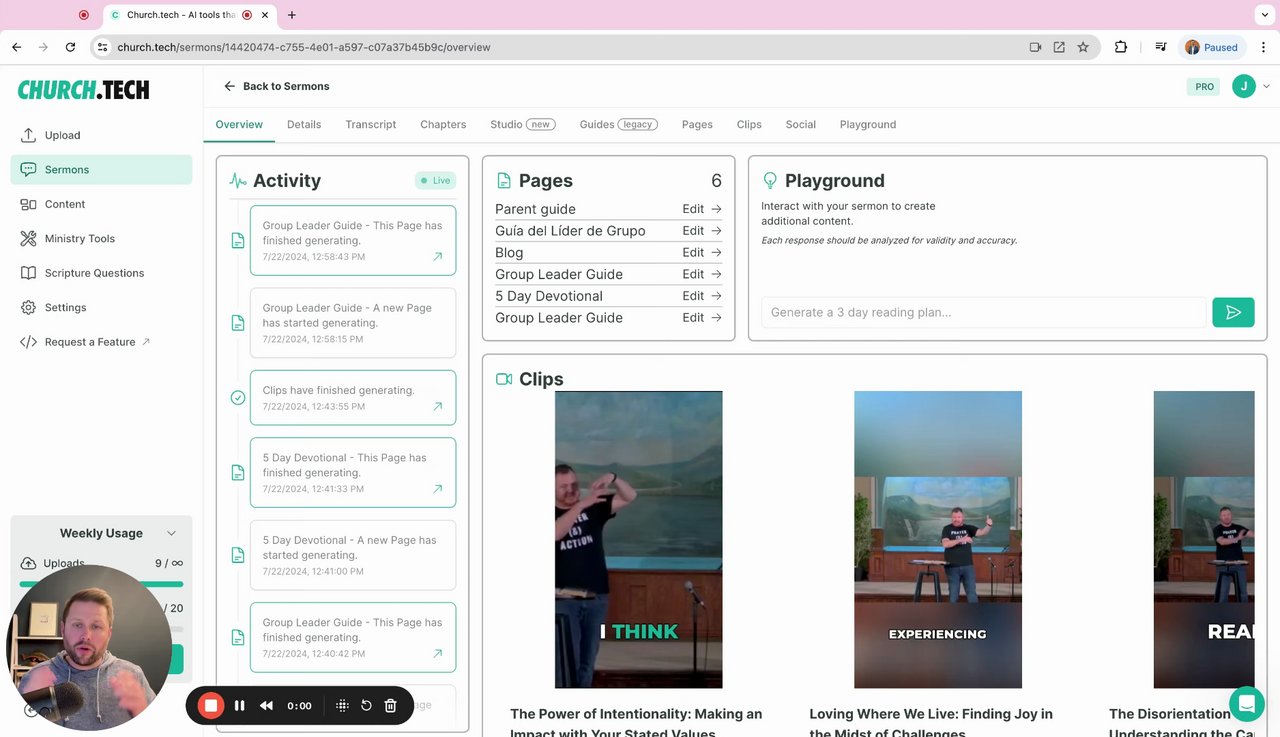The height and width of the screenshot is (737, 1280).
Task: Send the Playground prompt
Action: pyautogui.click(x=1233, y=313)
